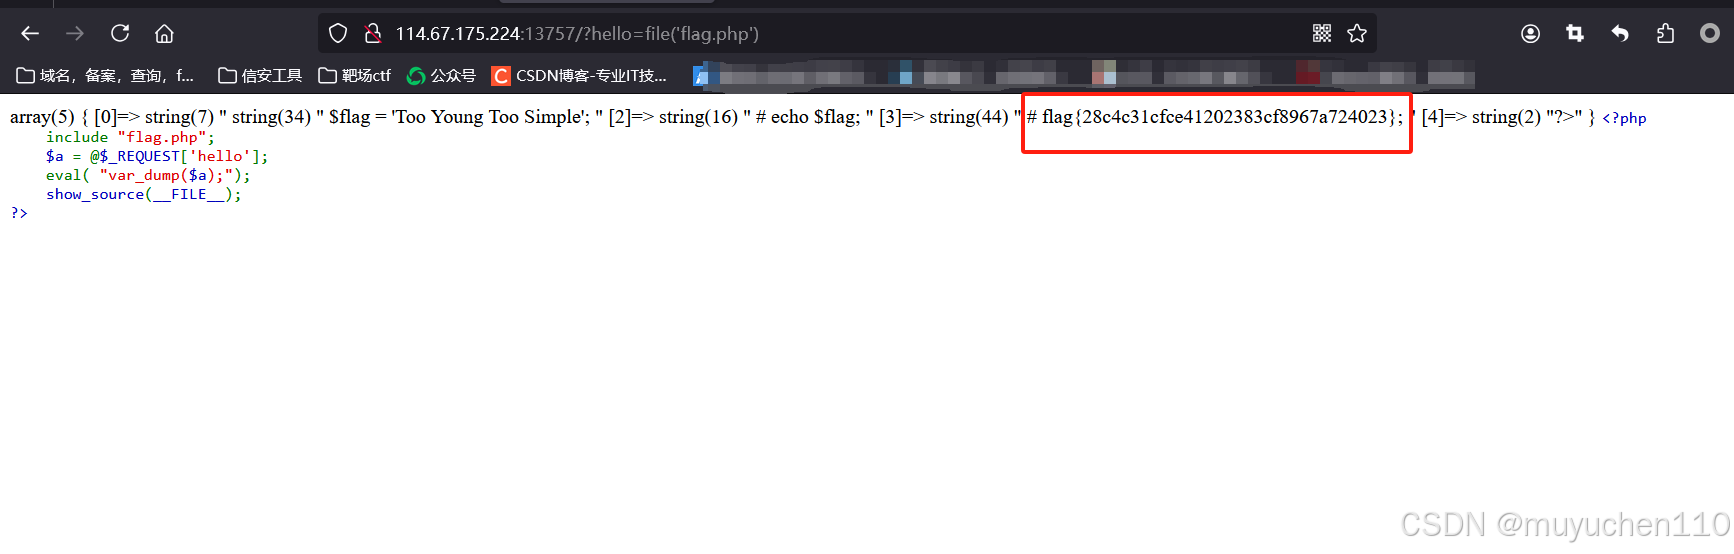Viewport: 1734px width, 554px height.
Task: Open the browser home page
Action: click(x=164, y=34)
